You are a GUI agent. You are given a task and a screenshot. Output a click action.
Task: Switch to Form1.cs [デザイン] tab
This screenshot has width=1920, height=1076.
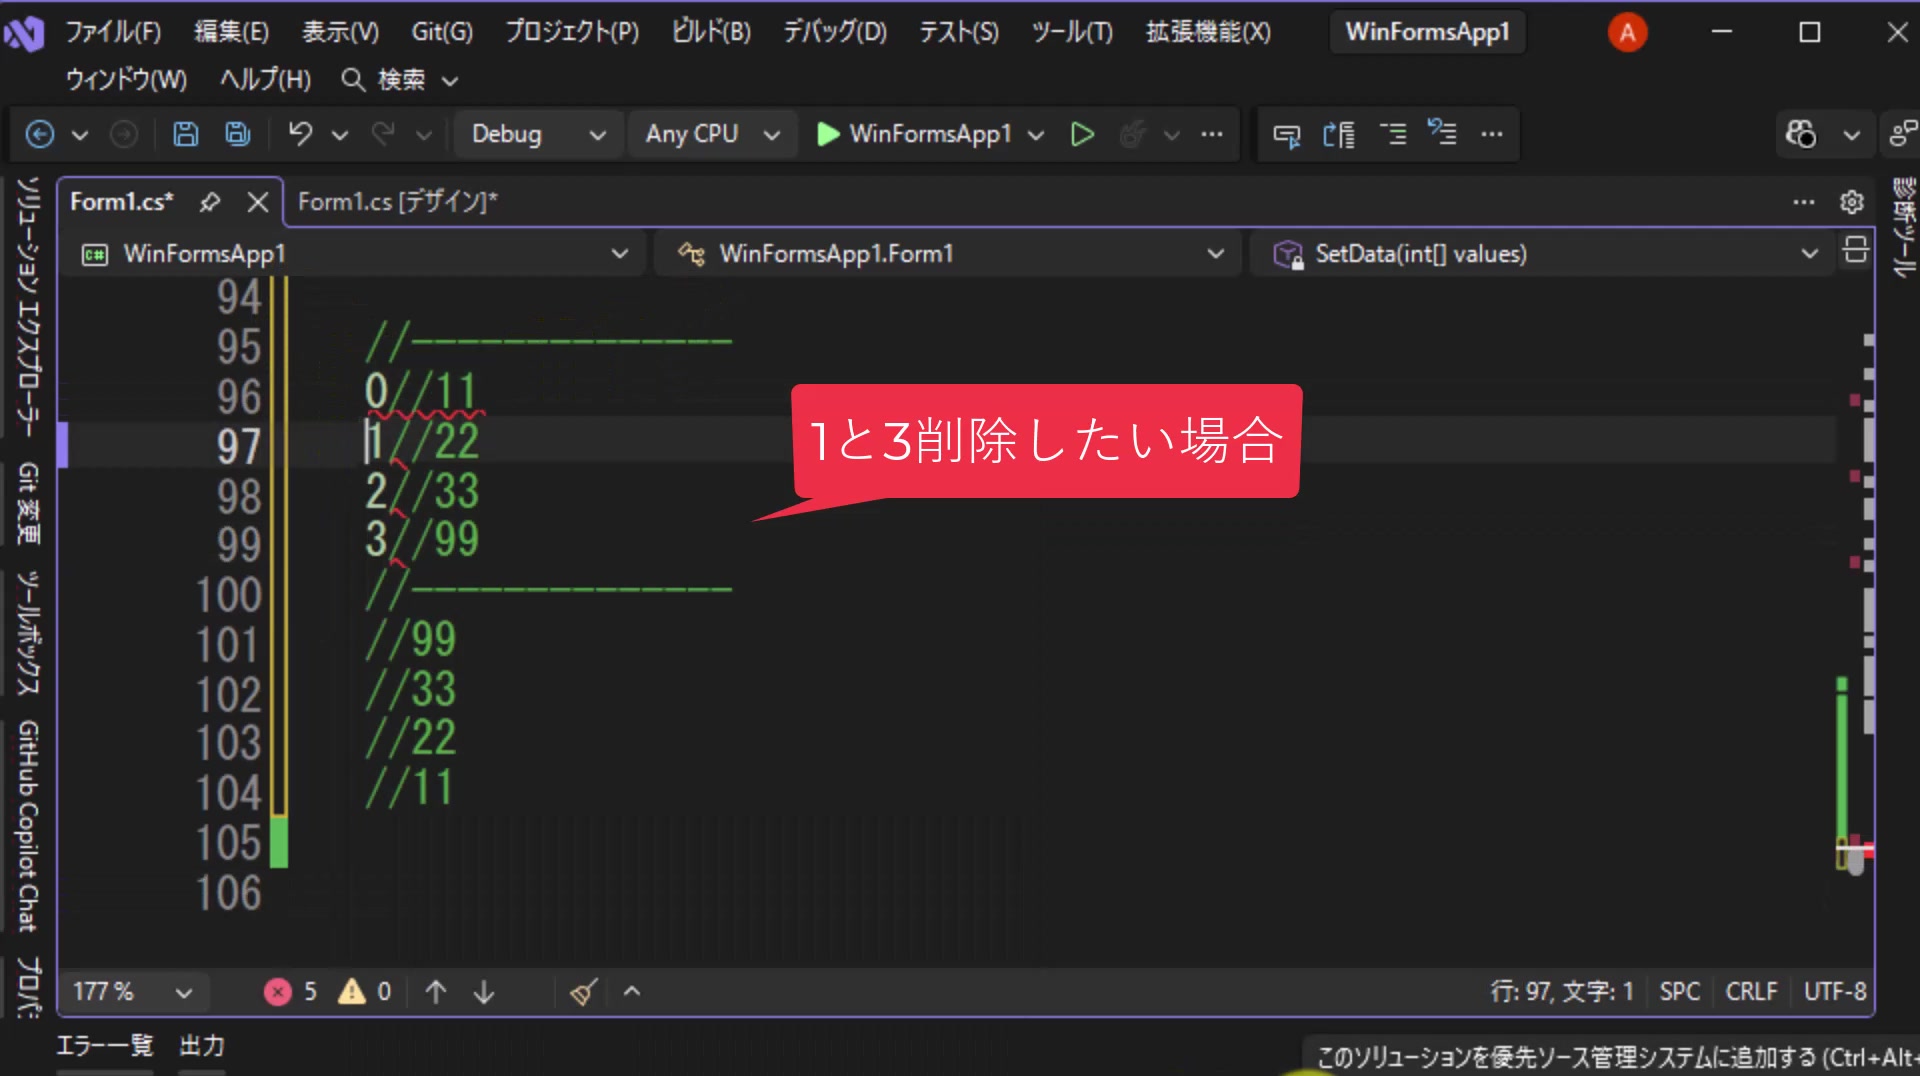[397, 202]
